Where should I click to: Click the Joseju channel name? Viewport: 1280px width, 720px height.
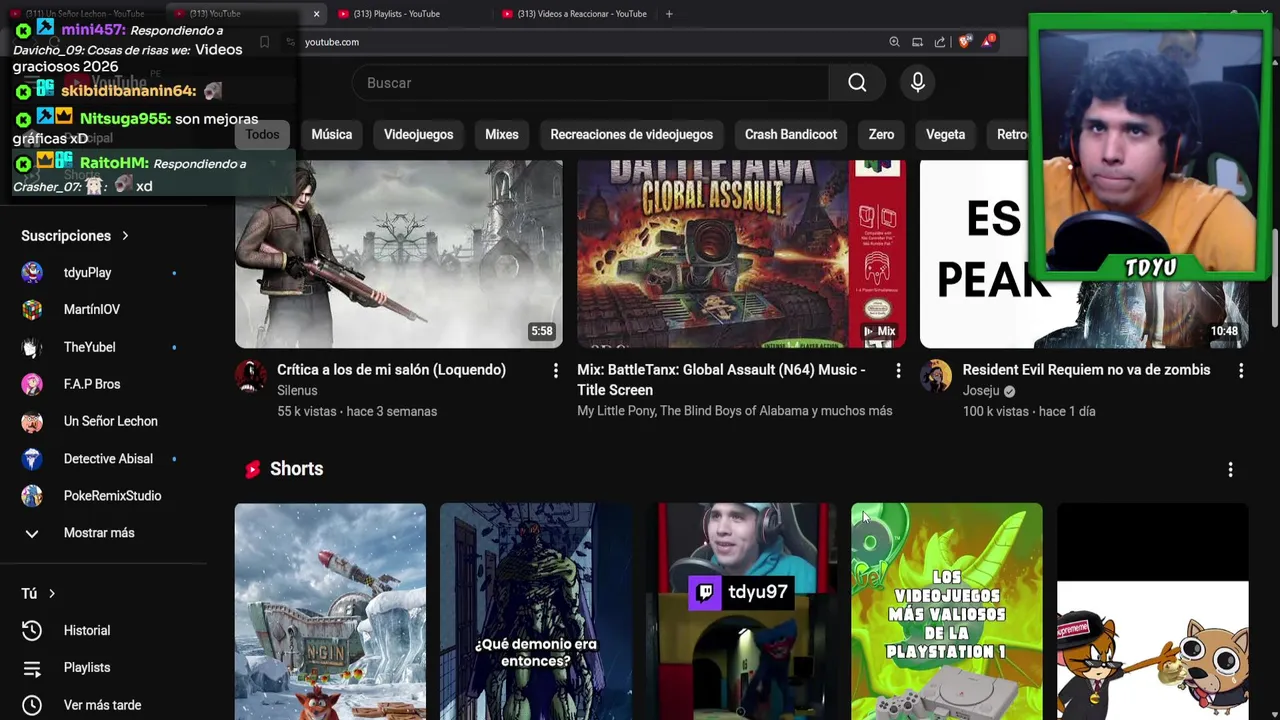pyautogui.click(x=981, y=391)
